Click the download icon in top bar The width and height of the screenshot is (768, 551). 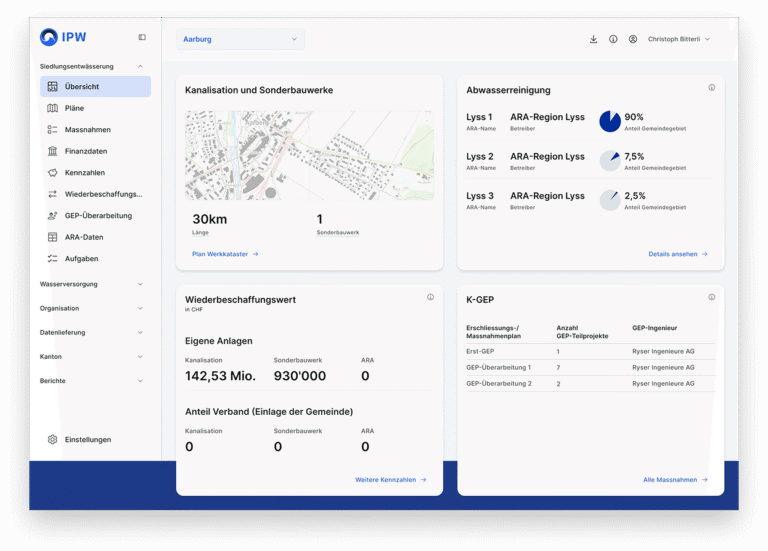click(x=593, y=39)
